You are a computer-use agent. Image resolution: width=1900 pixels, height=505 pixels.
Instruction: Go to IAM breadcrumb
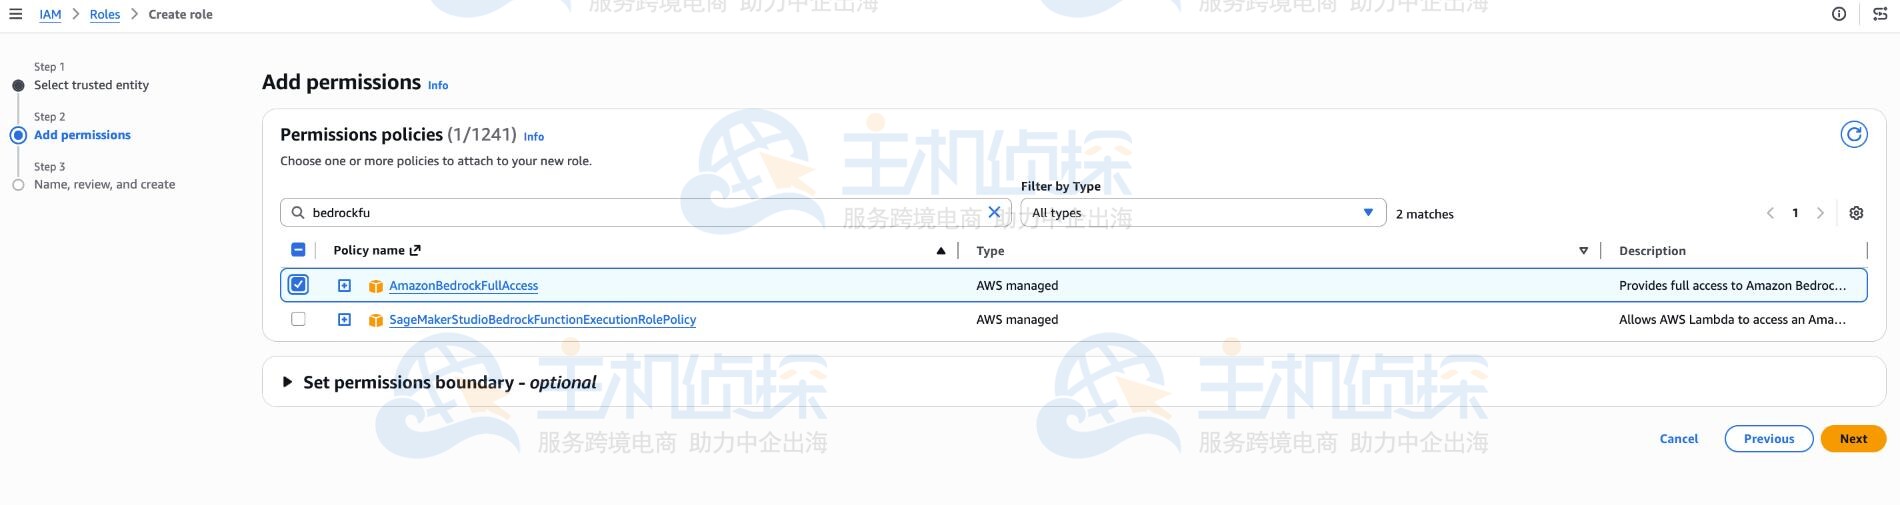[x=50, y=14]
